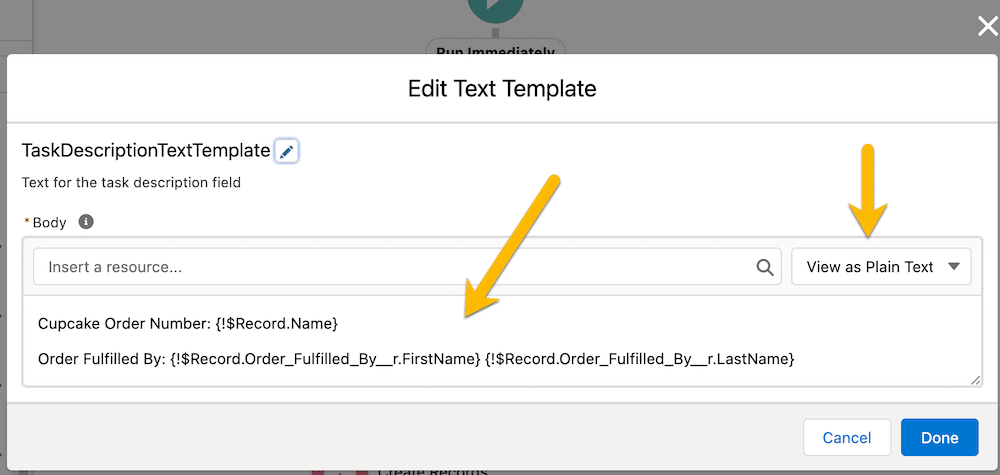Click the 'Cupcake Order Number: {!$Record.Name}' line
This screenshot has height=475, width=1000.
(x=188, y=324)
